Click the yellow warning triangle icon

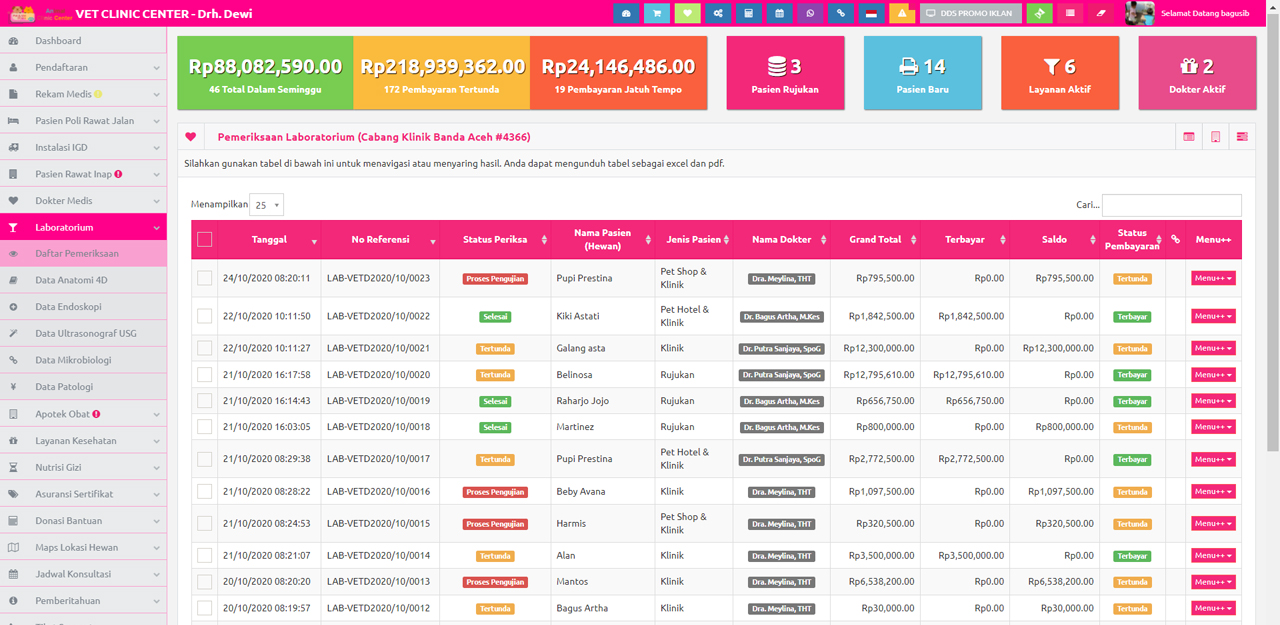pyautogui.click(x=902, y=13)
